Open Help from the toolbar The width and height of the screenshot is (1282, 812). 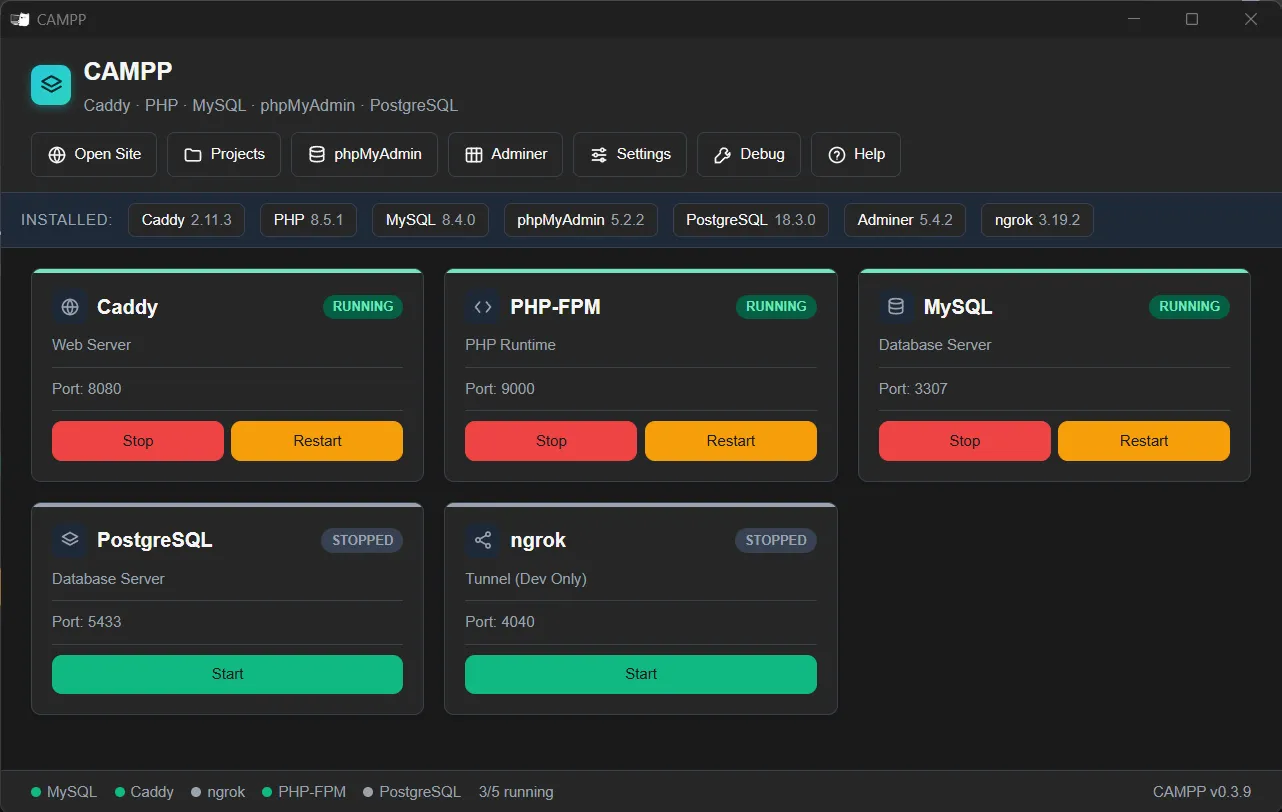point(856,154)
